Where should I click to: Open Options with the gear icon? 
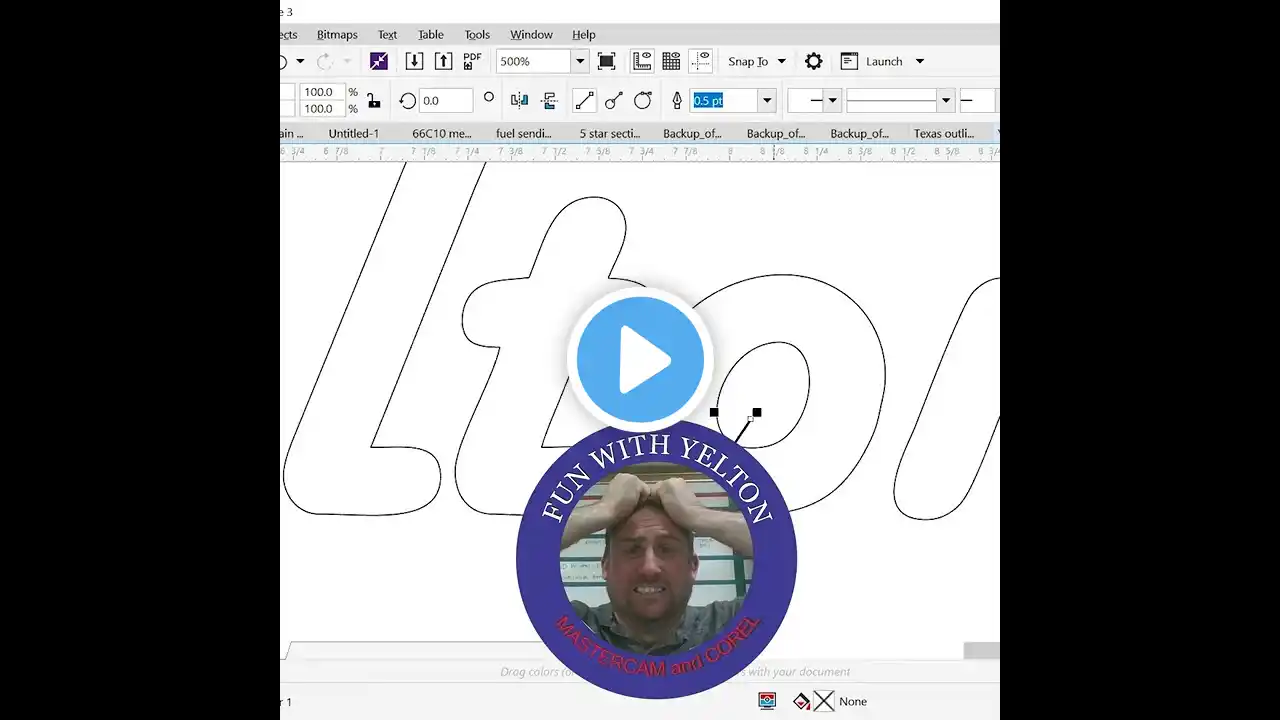(814, 61)
